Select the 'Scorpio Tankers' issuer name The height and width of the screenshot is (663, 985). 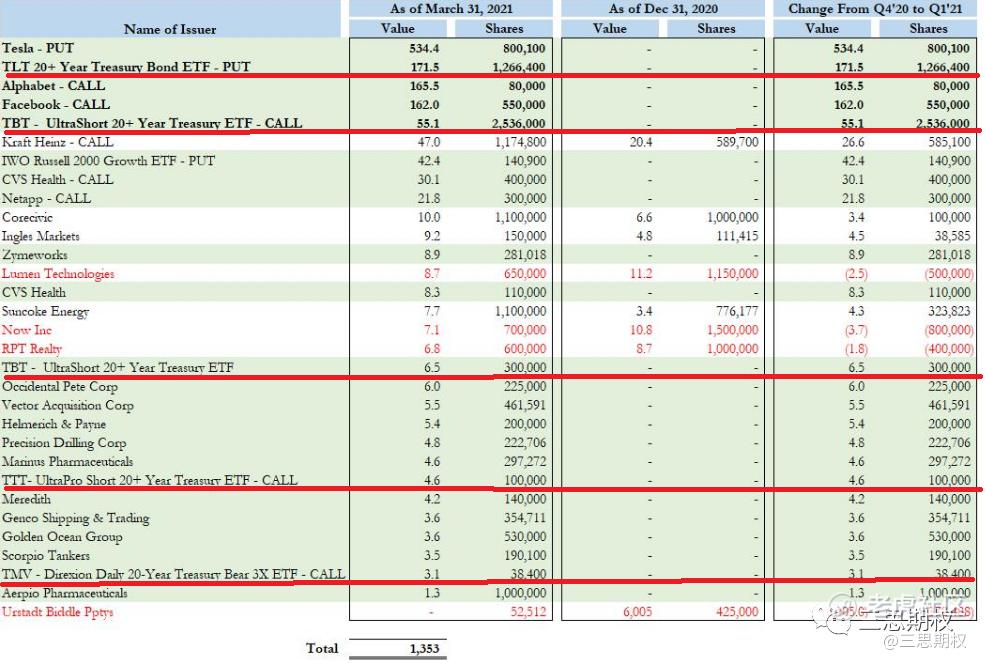click(46, 556)
